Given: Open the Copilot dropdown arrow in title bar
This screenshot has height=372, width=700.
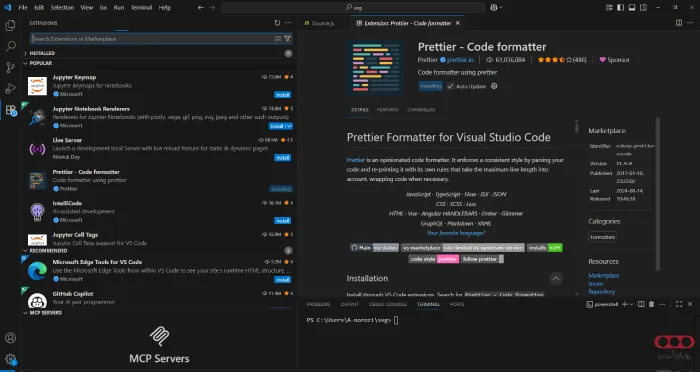Looking at the screenshot, I should [501, 8].
